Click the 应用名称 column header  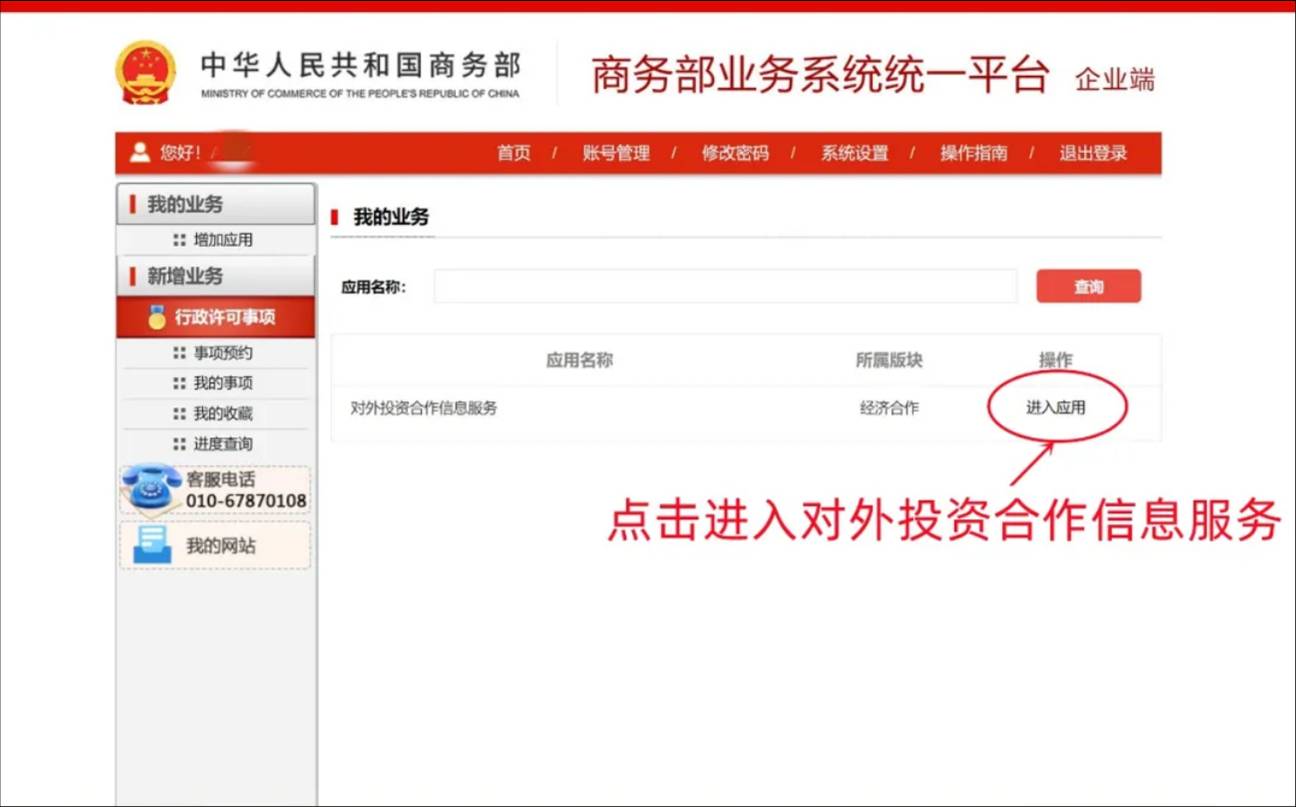click(x=579, y=360)
